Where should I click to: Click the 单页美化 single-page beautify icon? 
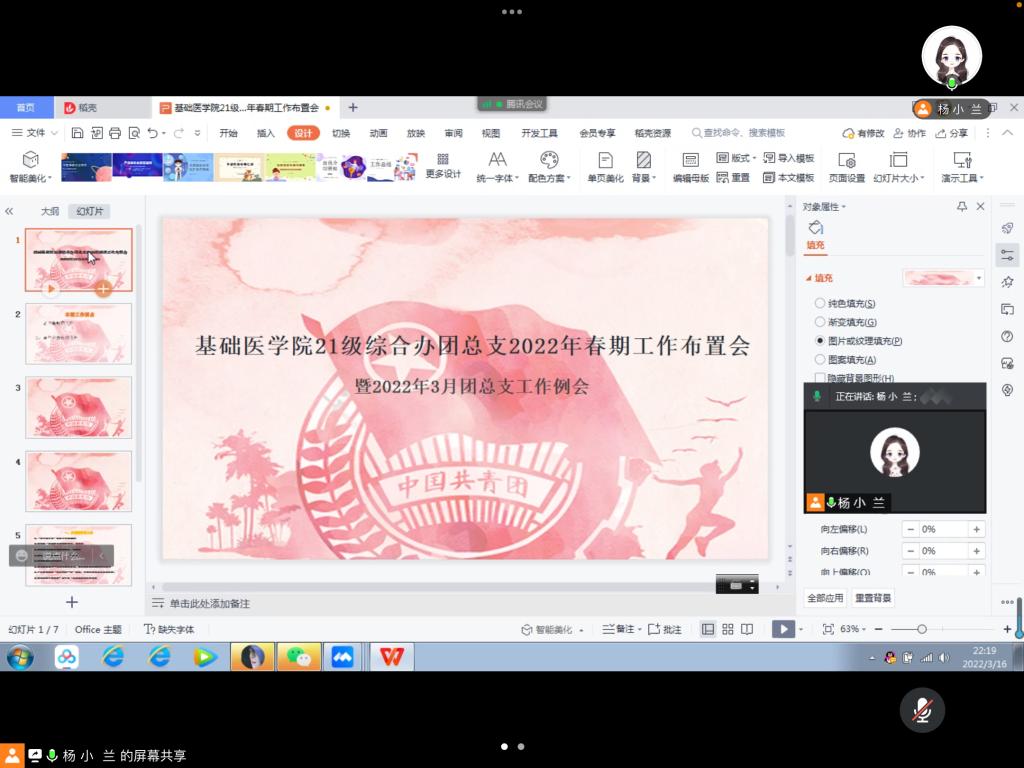pyautogui.click(x=605, y=166)
